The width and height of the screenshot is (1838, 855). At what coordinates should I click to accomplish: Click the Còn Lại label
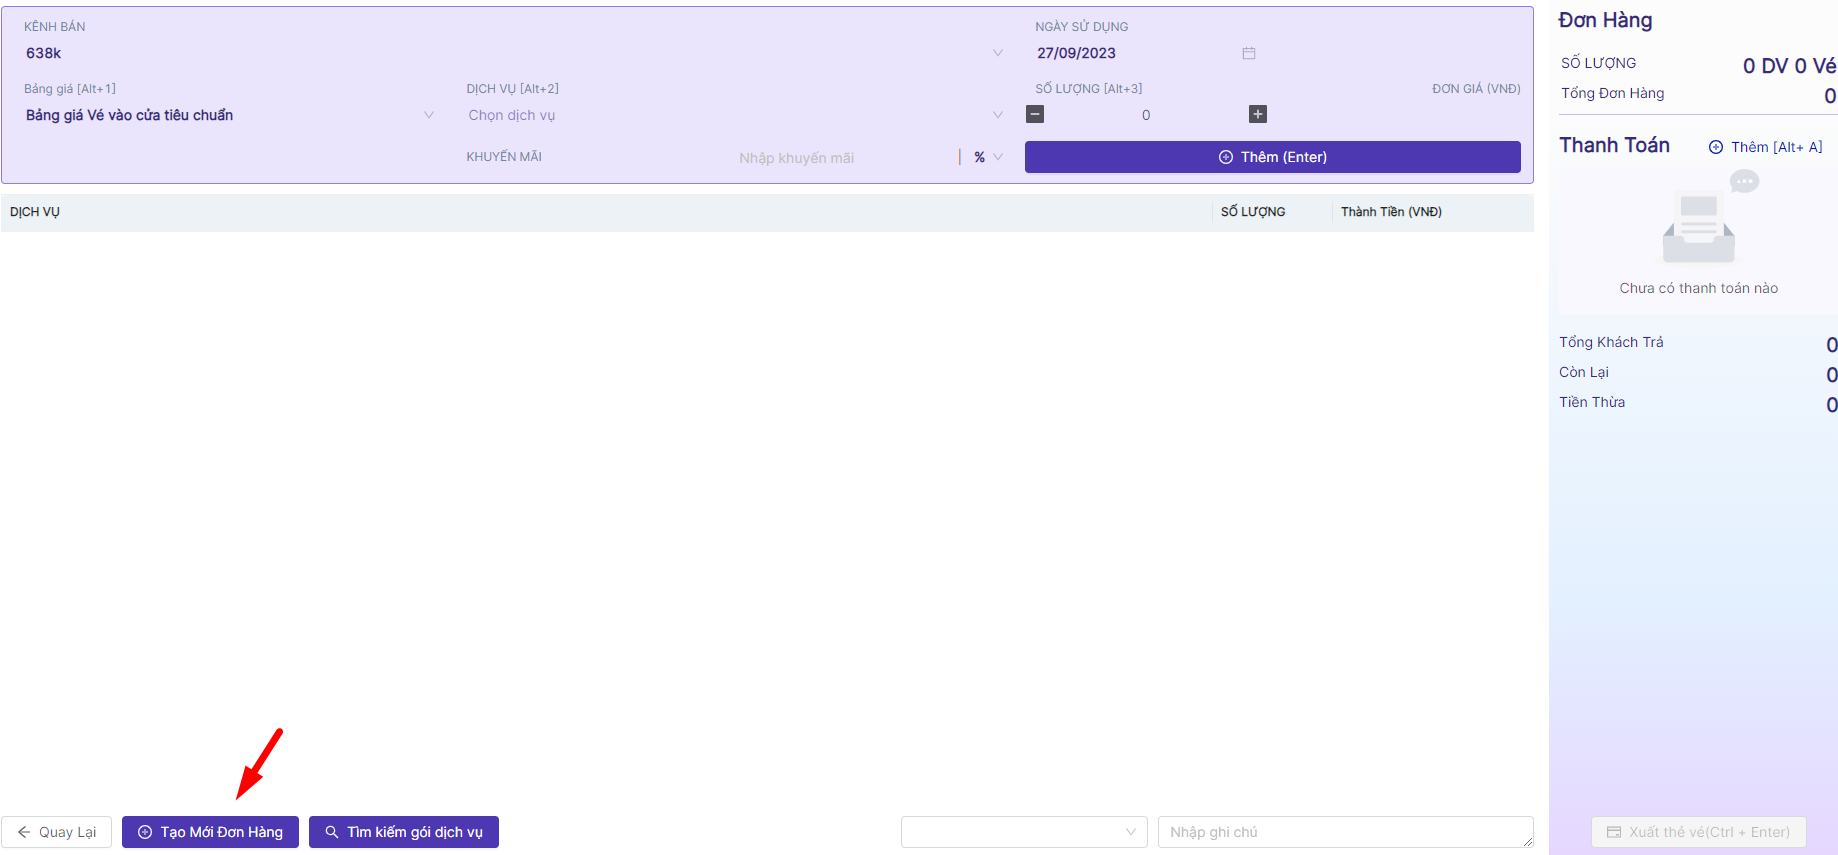click(1584, 372)
